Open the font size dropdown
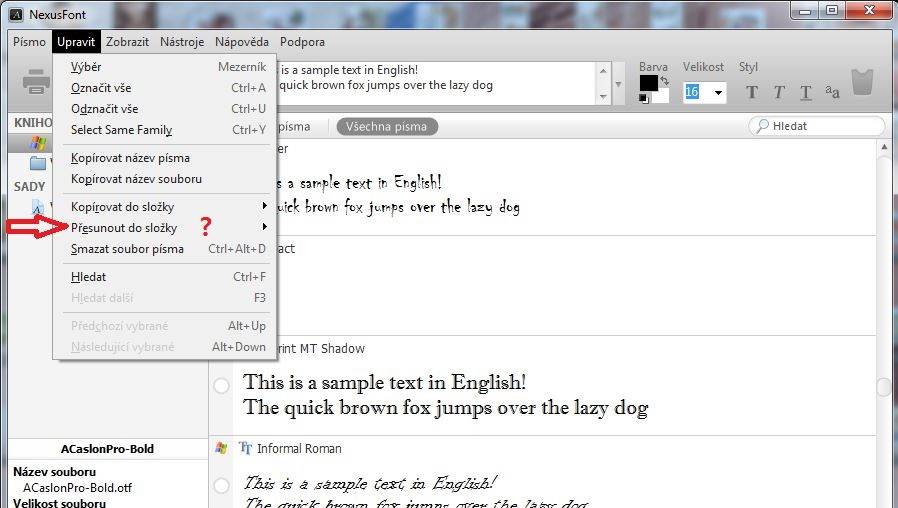 718,92
